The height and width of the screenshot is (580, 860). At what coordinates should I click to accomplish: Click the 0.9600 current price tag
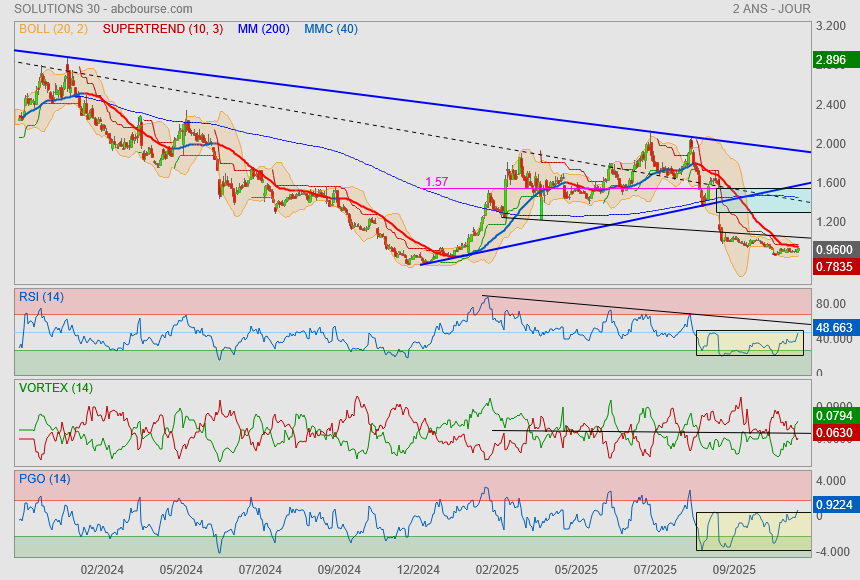833,249
